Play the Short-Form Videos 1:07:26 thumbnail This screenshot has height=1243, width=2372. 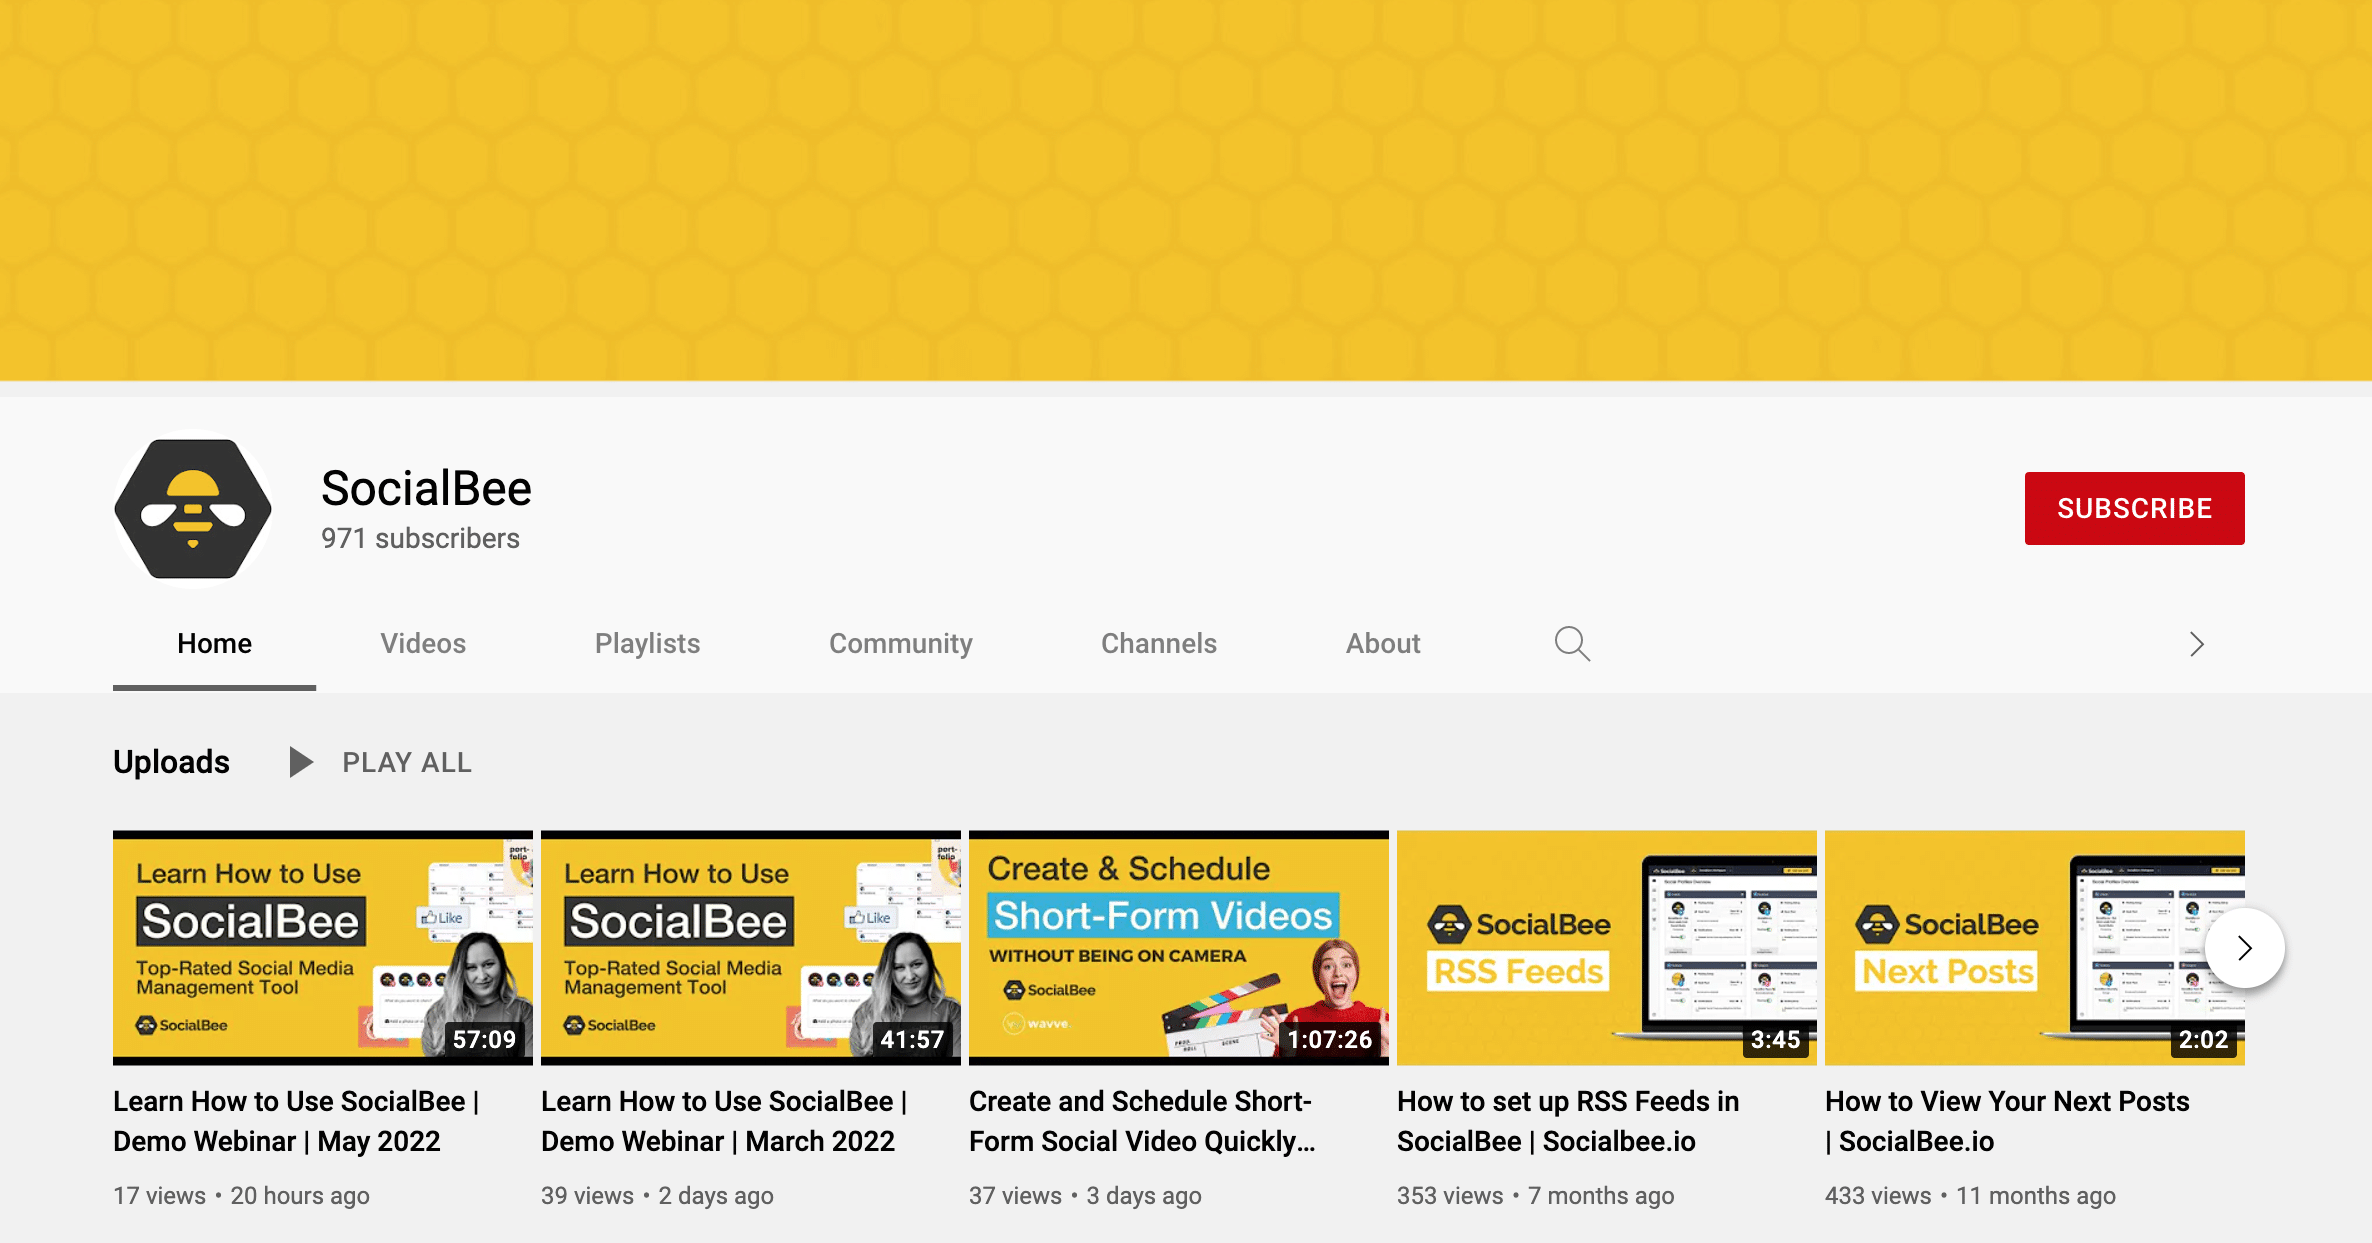tap(1179, 948)
